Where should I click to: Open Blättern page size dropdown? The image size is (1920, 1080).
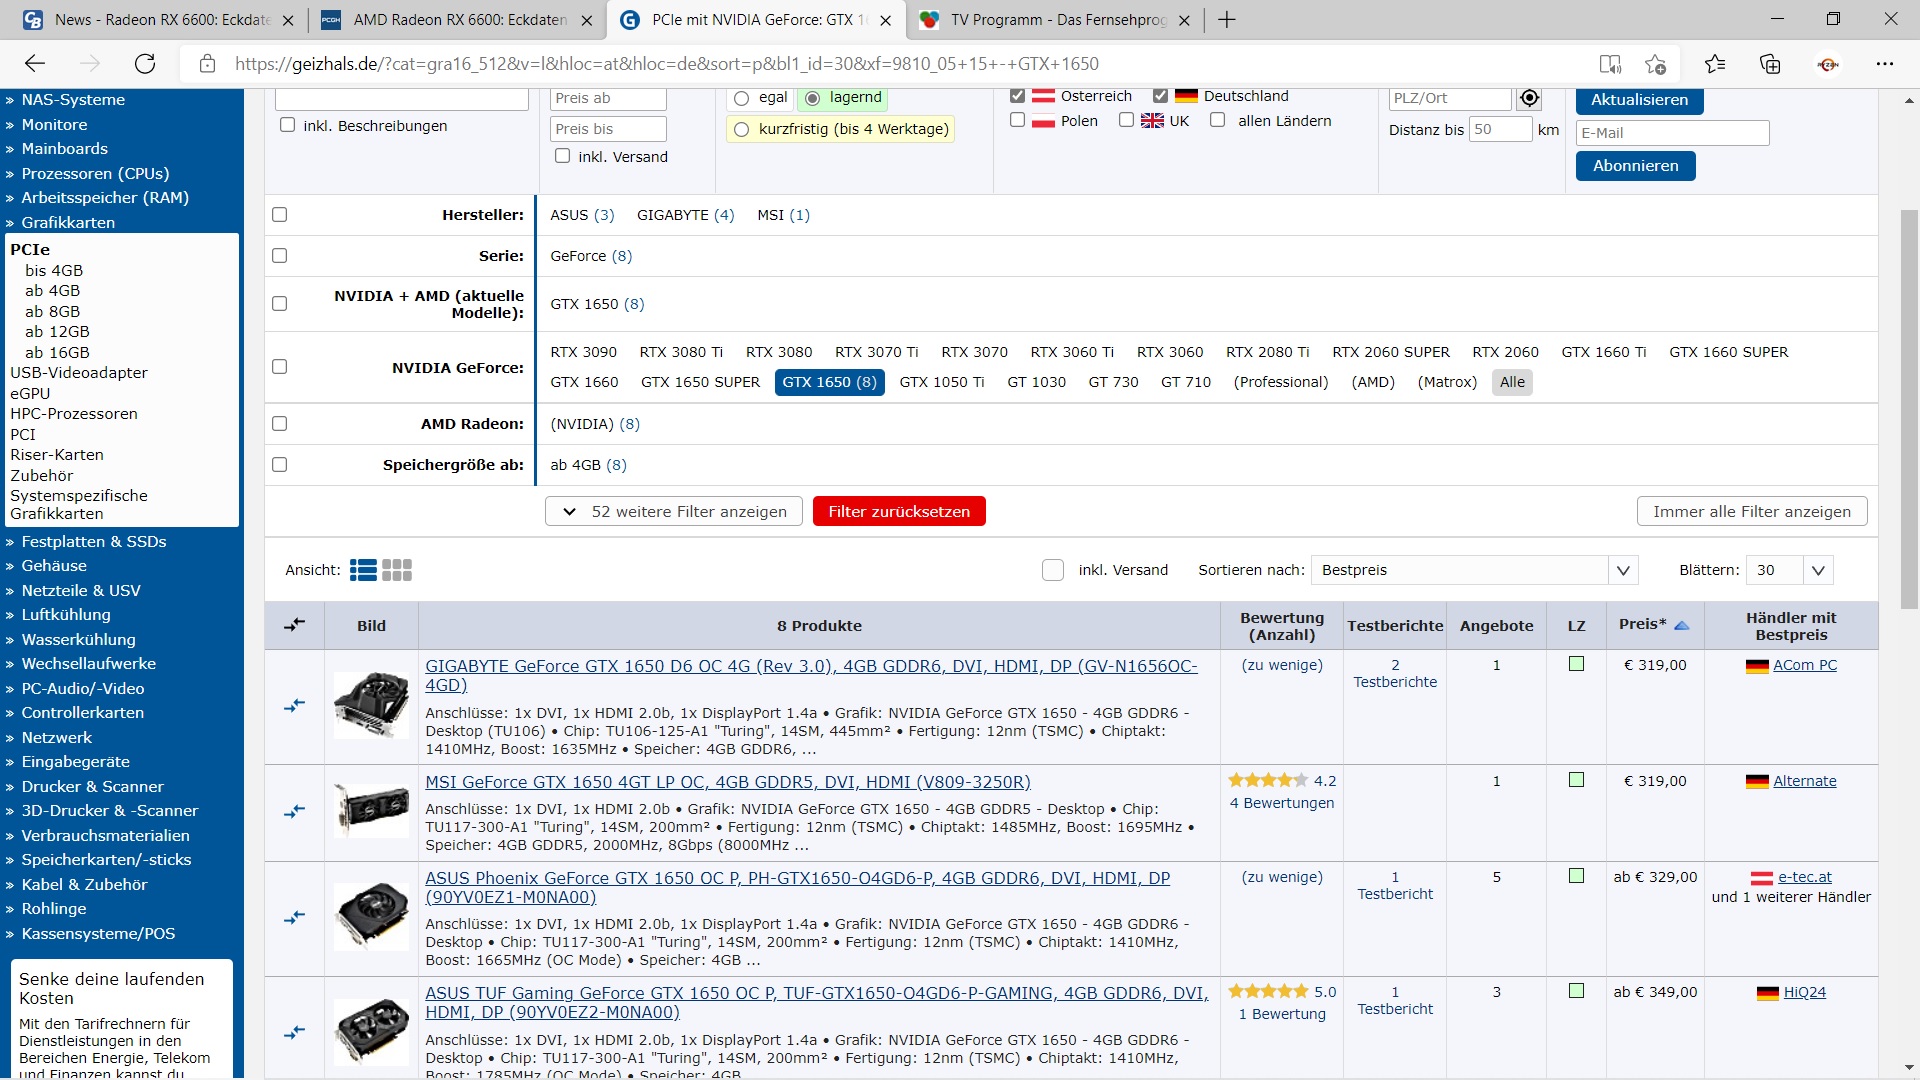click(1789, 570)
